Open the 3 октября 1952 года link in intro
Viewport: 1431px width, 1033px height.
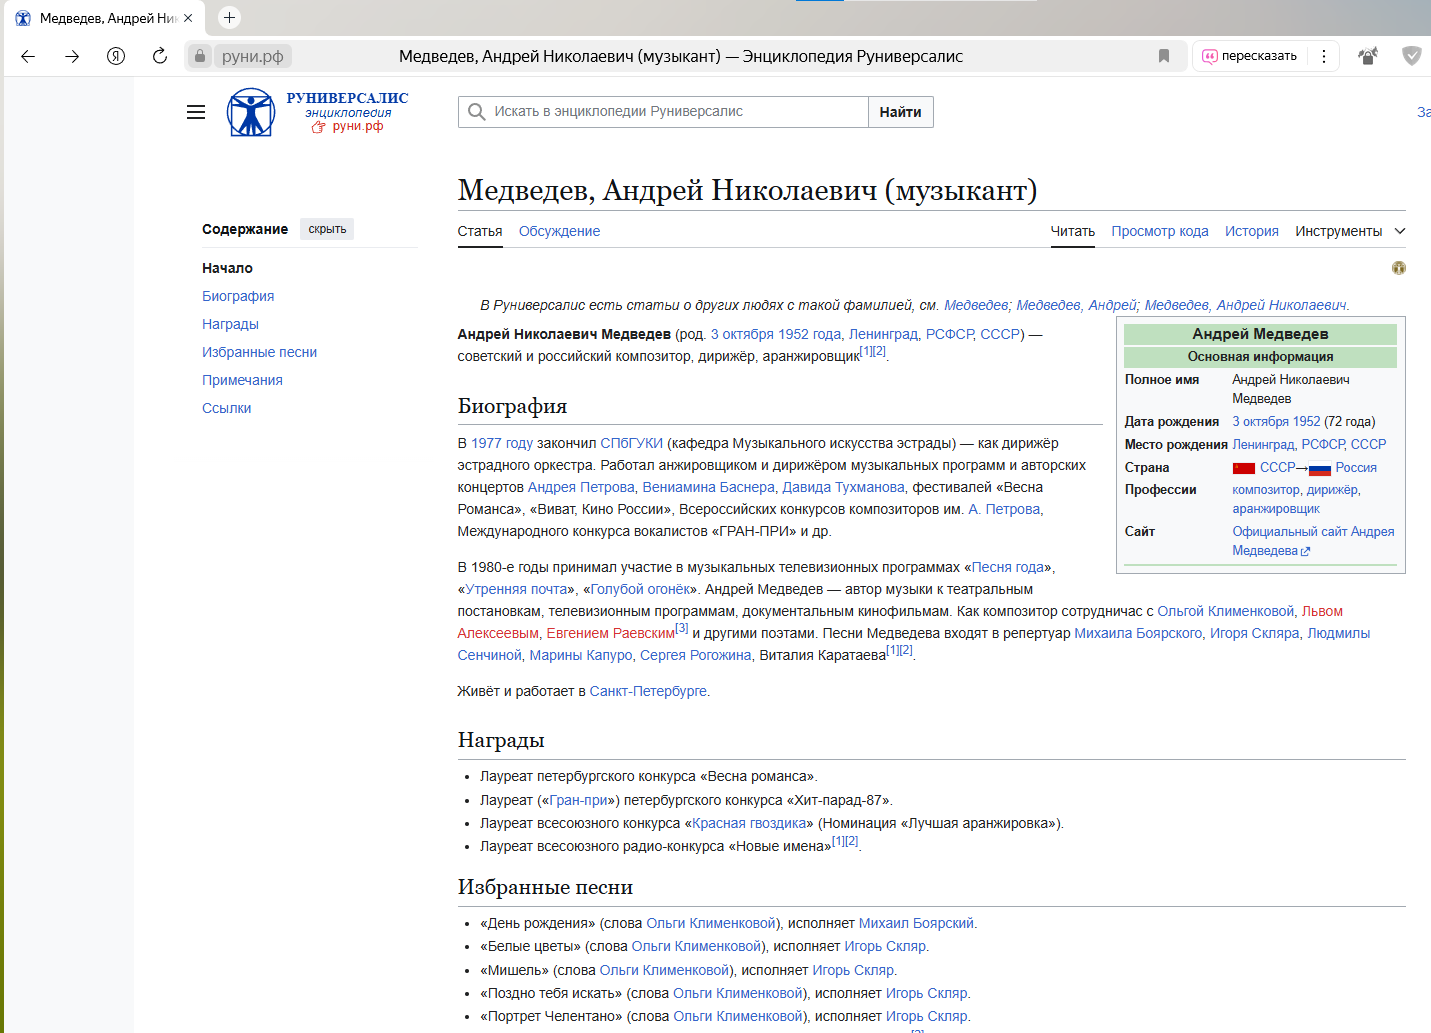pyautogui.click(x=776, y=334)
